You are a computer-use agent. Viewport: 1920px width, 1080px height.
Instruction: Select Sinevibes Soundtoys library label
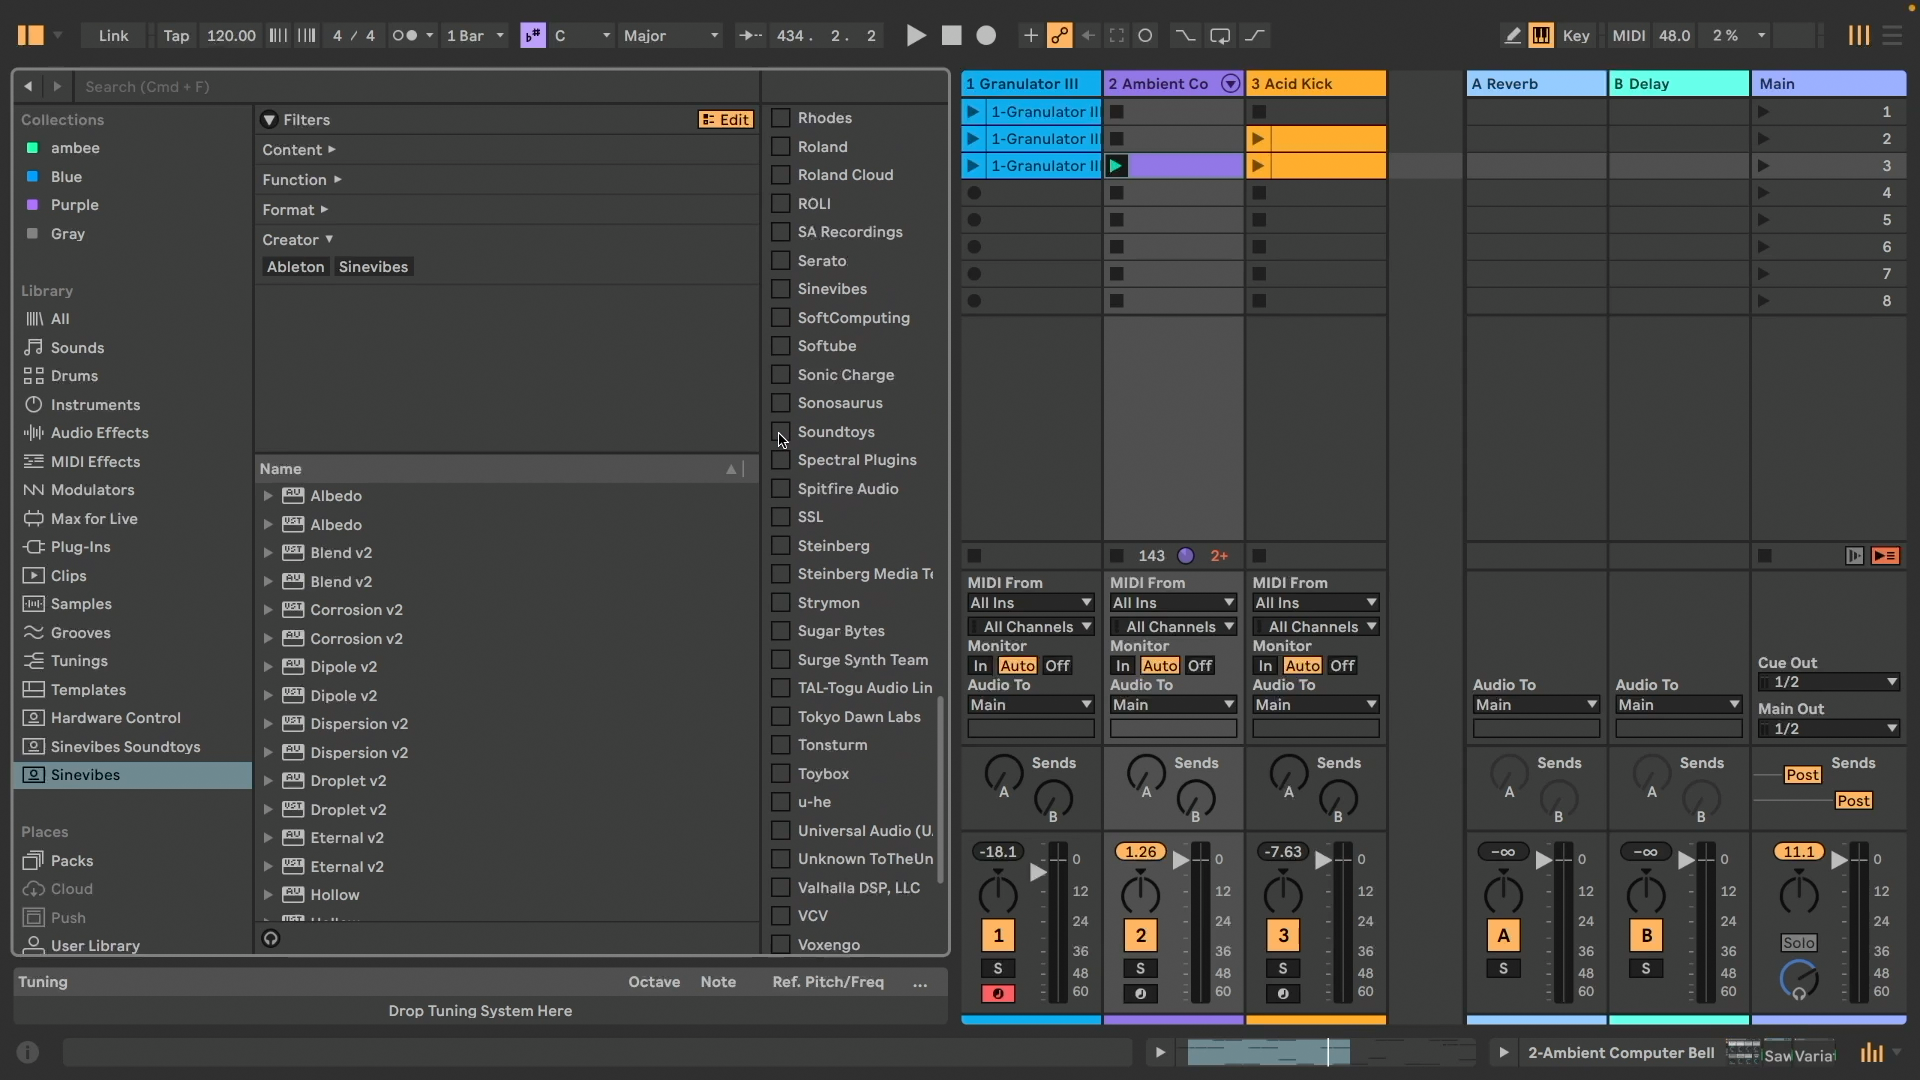pos(125,746)
